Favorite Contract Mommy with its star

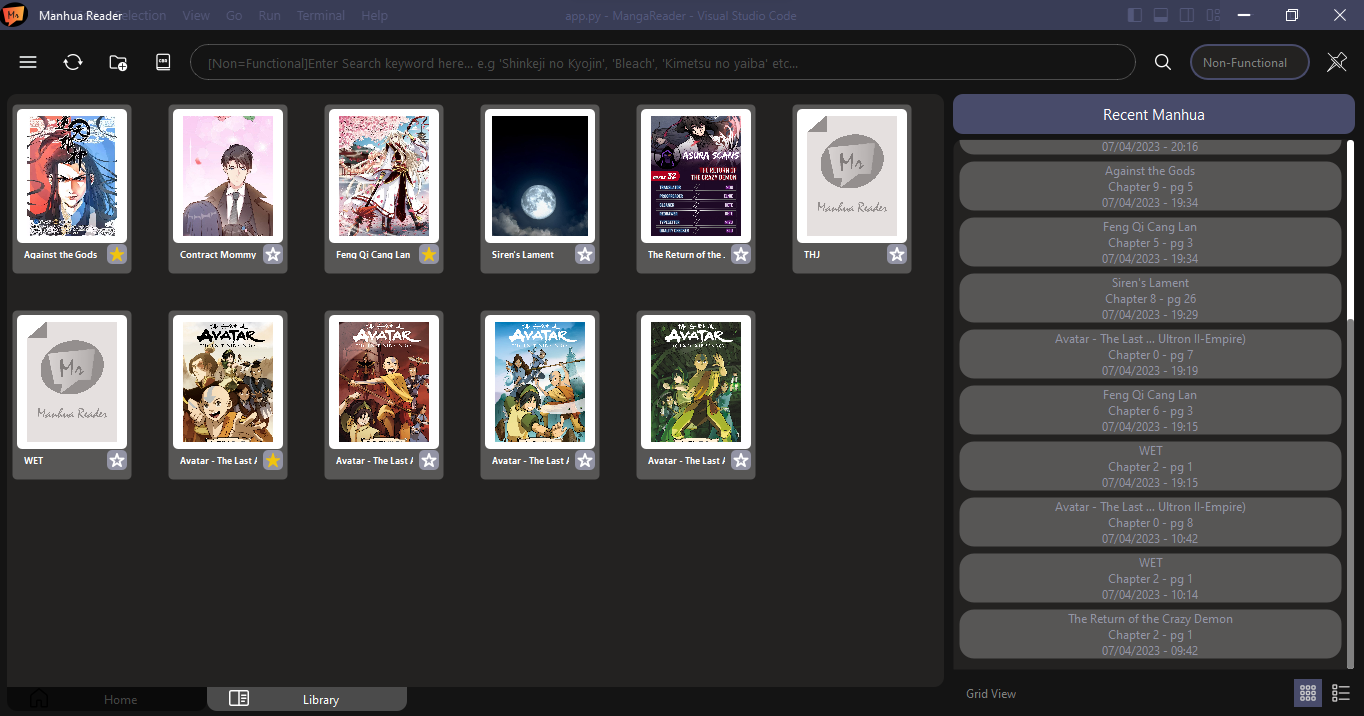273,254
